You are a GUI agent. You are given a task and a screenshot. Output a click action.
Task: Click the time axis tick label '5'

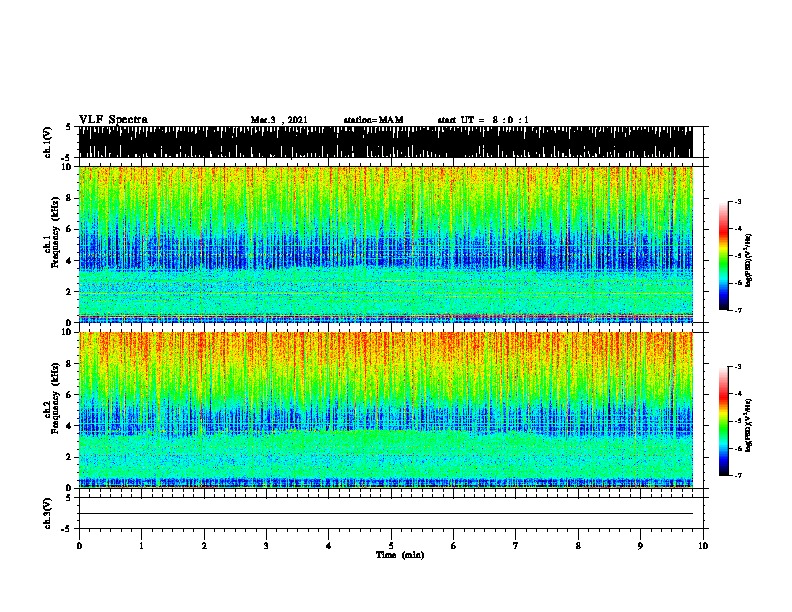tap(391, 545)
